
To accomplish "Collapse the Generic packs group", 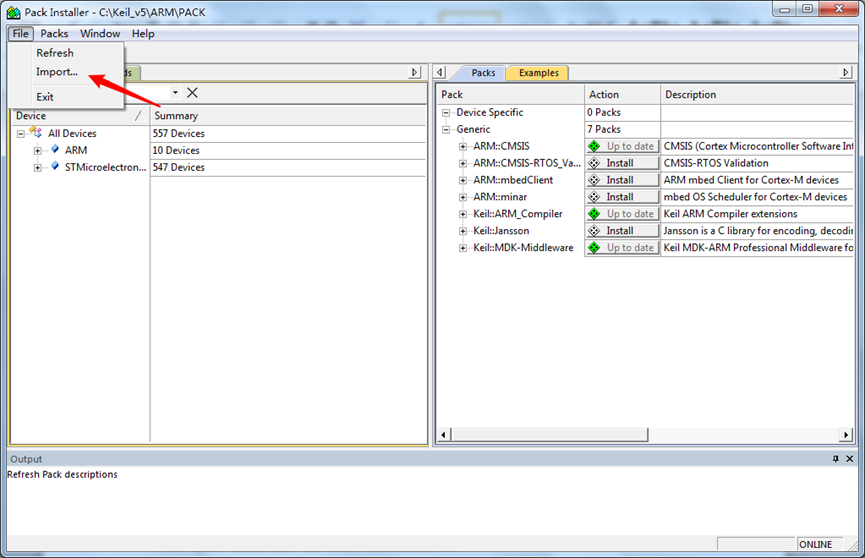I will [x=446, y=130].
